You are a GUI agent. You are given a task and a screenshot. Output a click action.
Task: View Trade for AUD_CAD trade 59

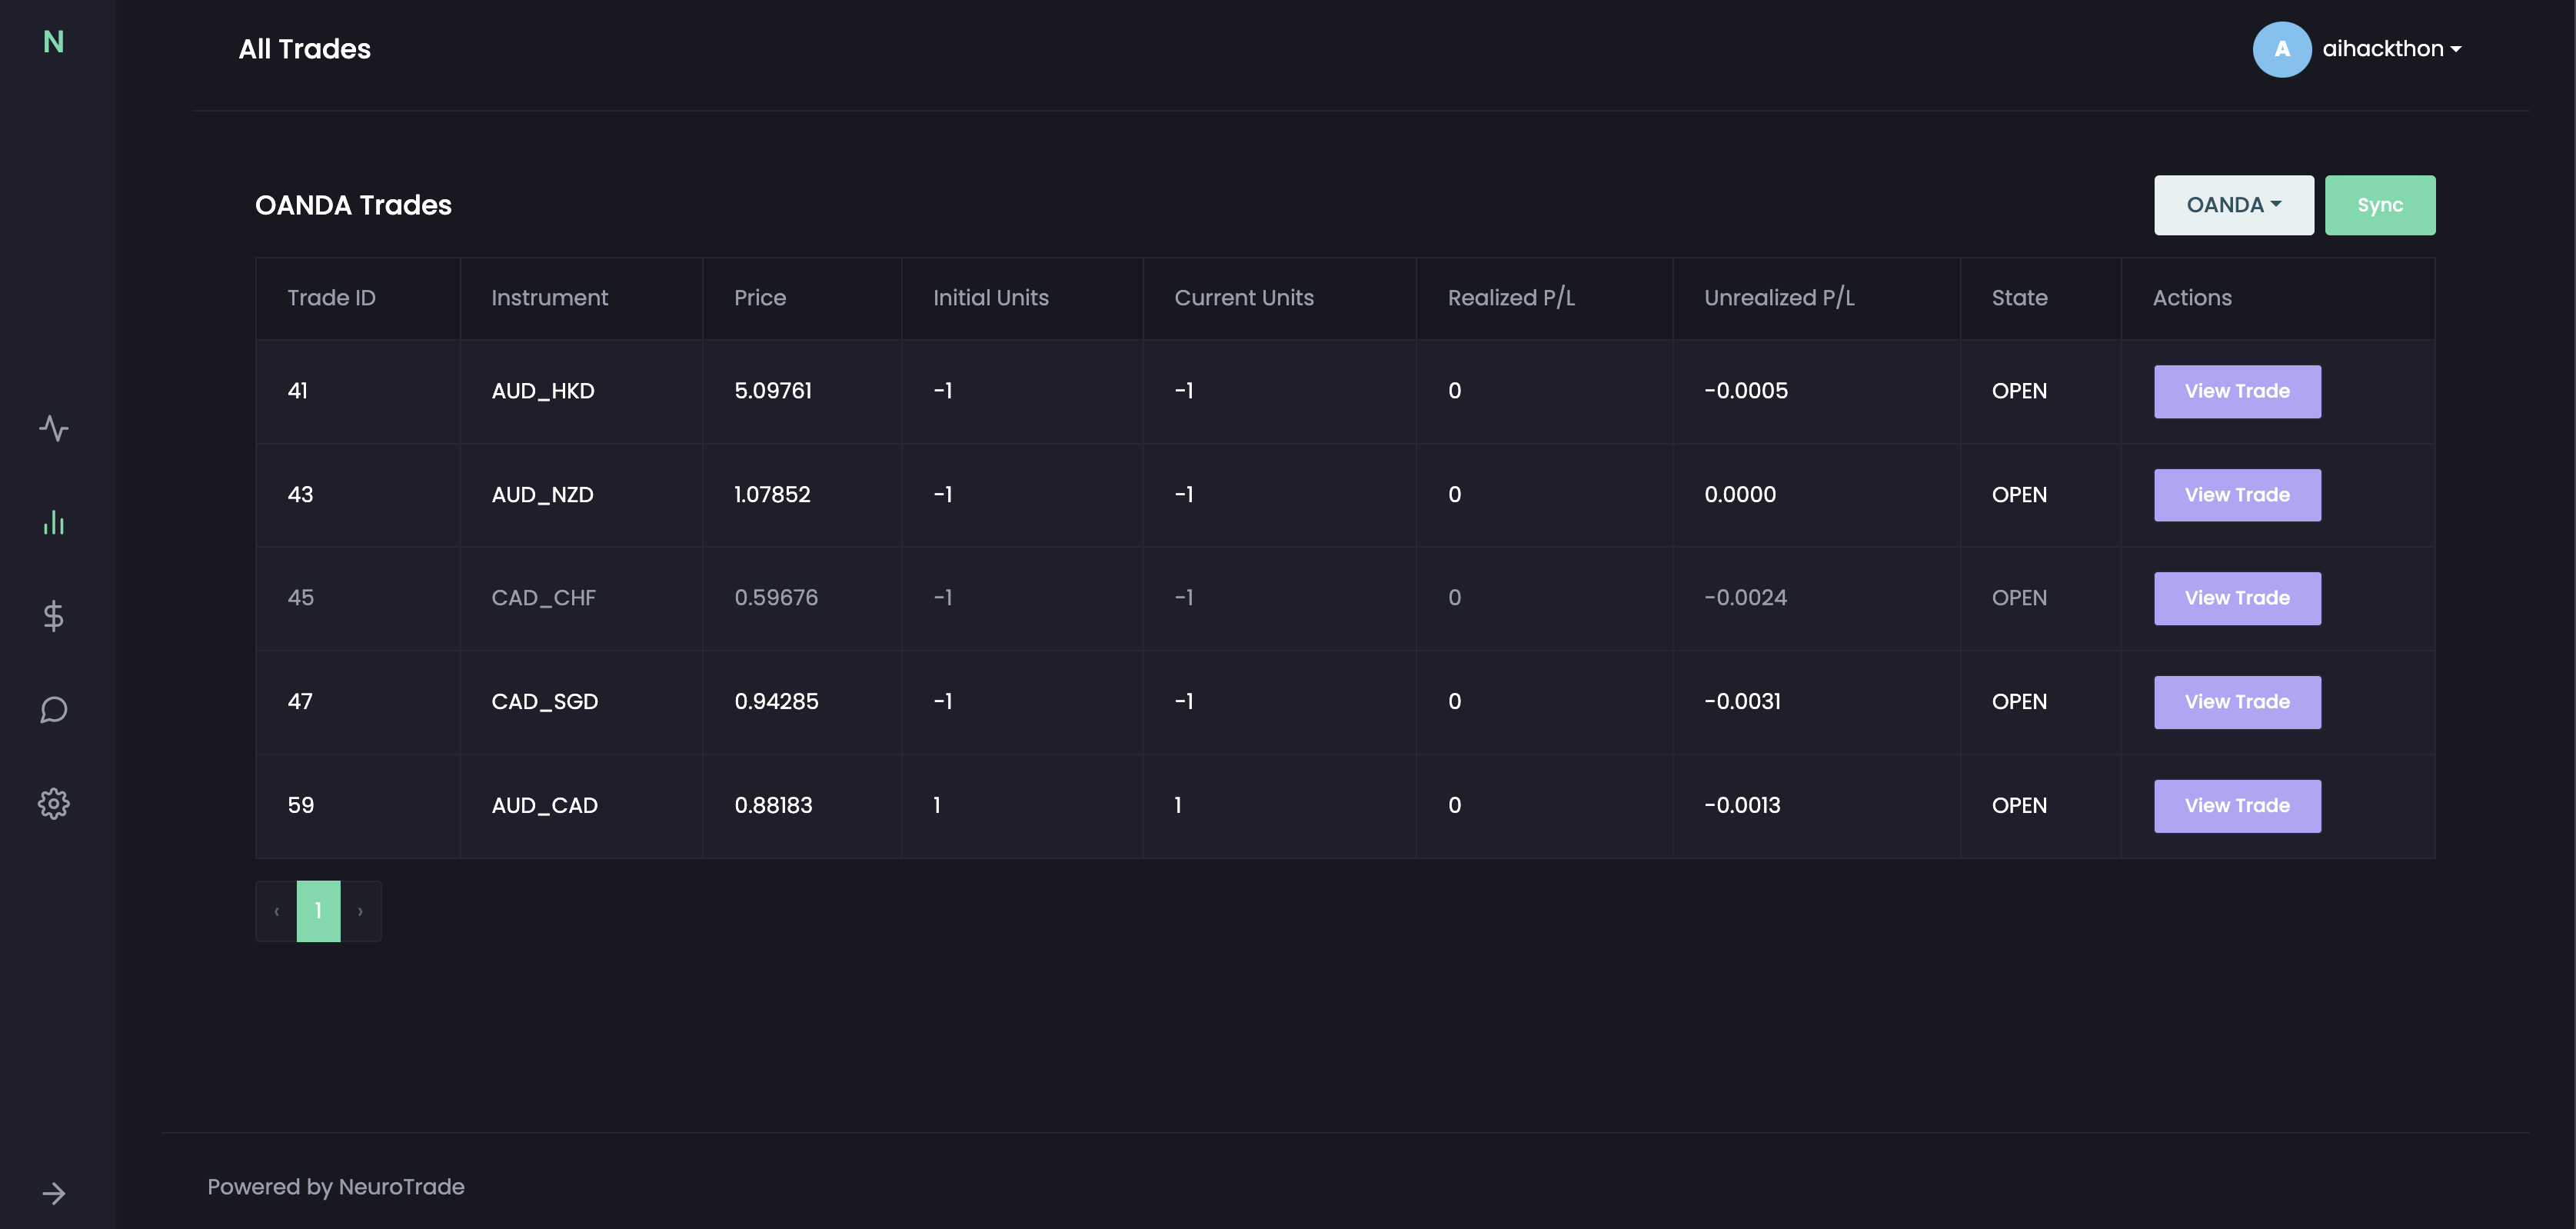coord(2236,806)
